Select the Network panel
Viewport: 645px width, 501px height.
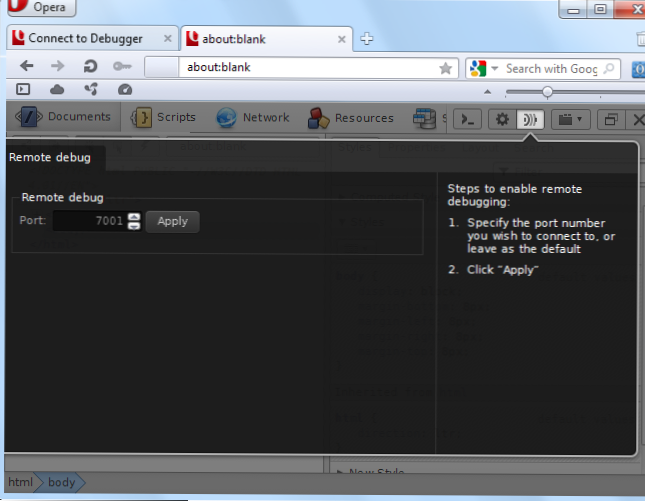(253, 117)
